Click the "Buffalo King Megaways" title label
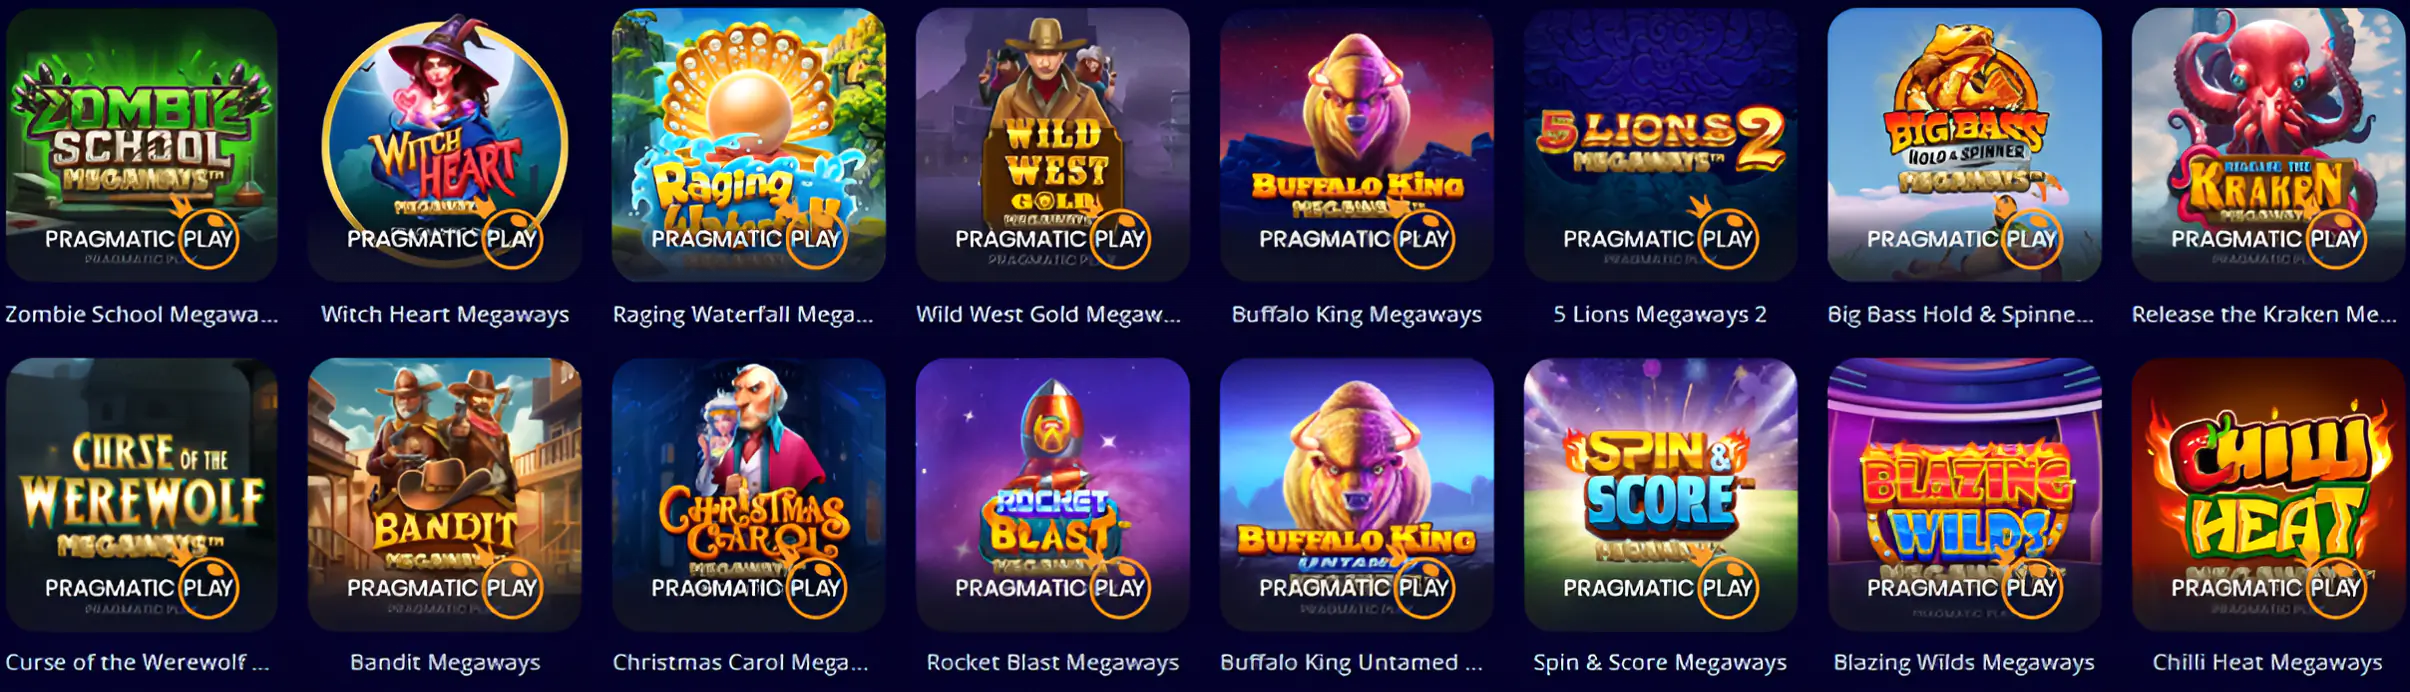The width and height of the screenshot is (2410, 692). pos(1357,315)
